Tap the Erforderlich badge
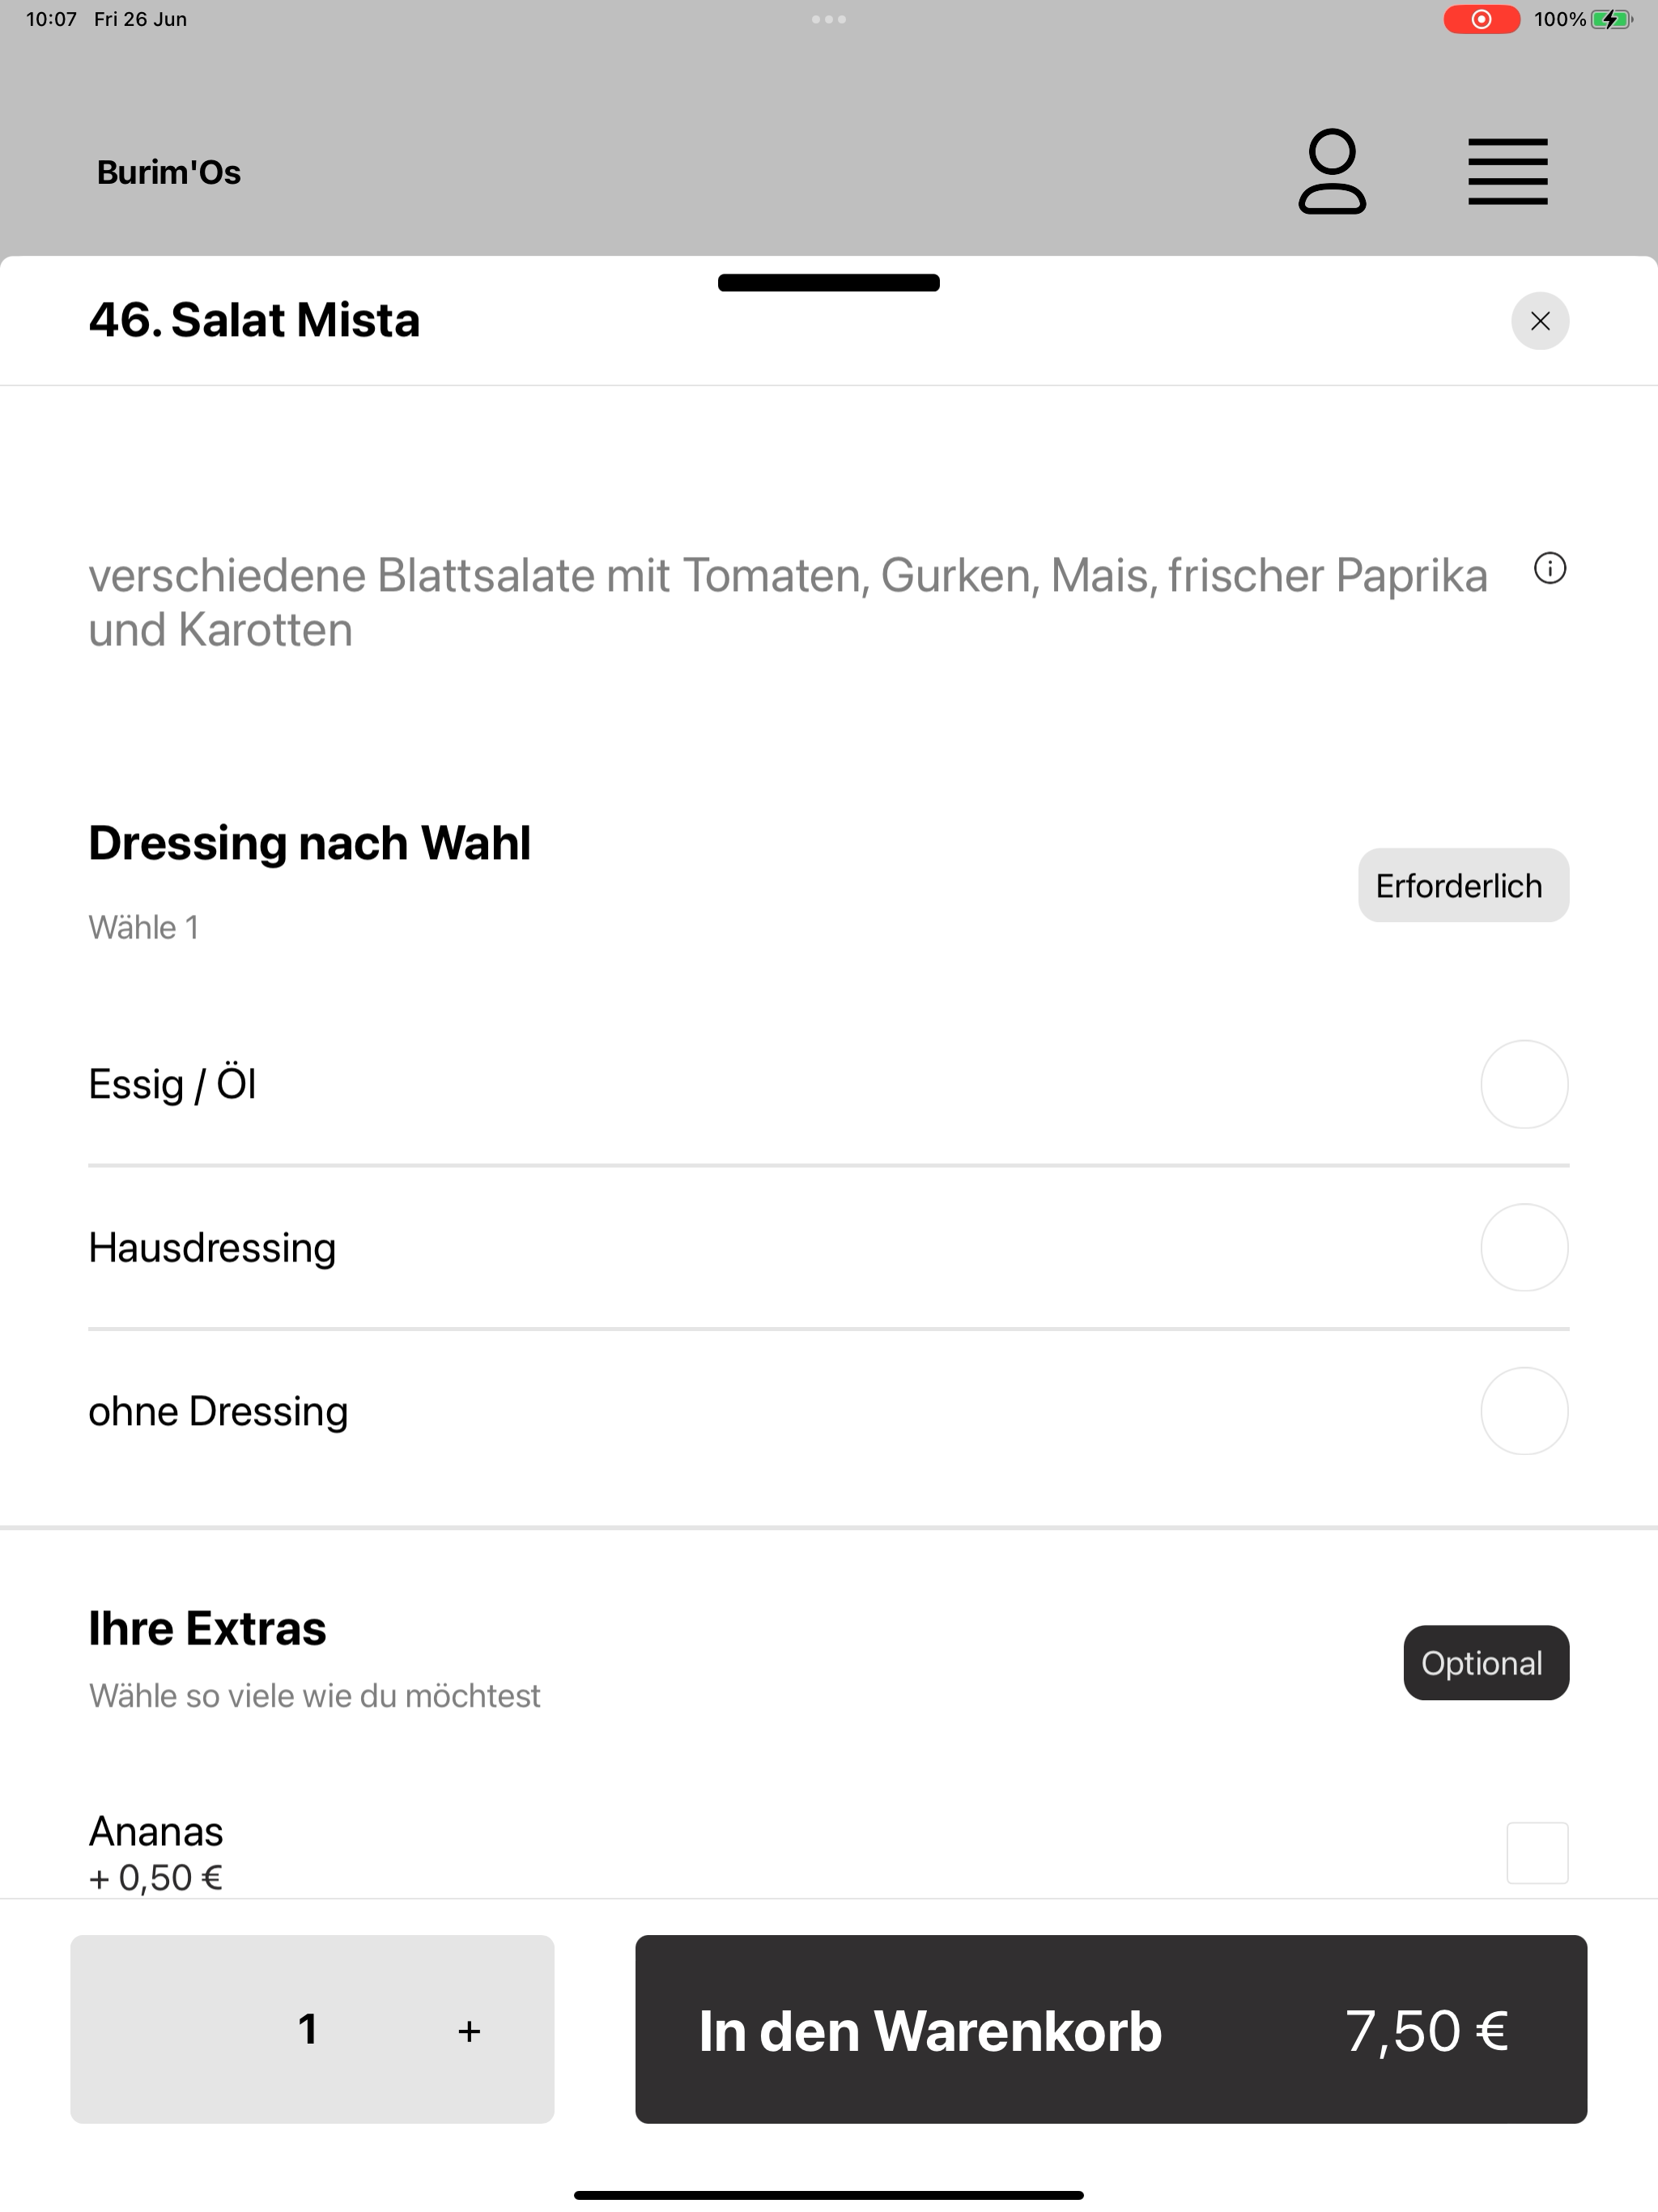 1463,885
